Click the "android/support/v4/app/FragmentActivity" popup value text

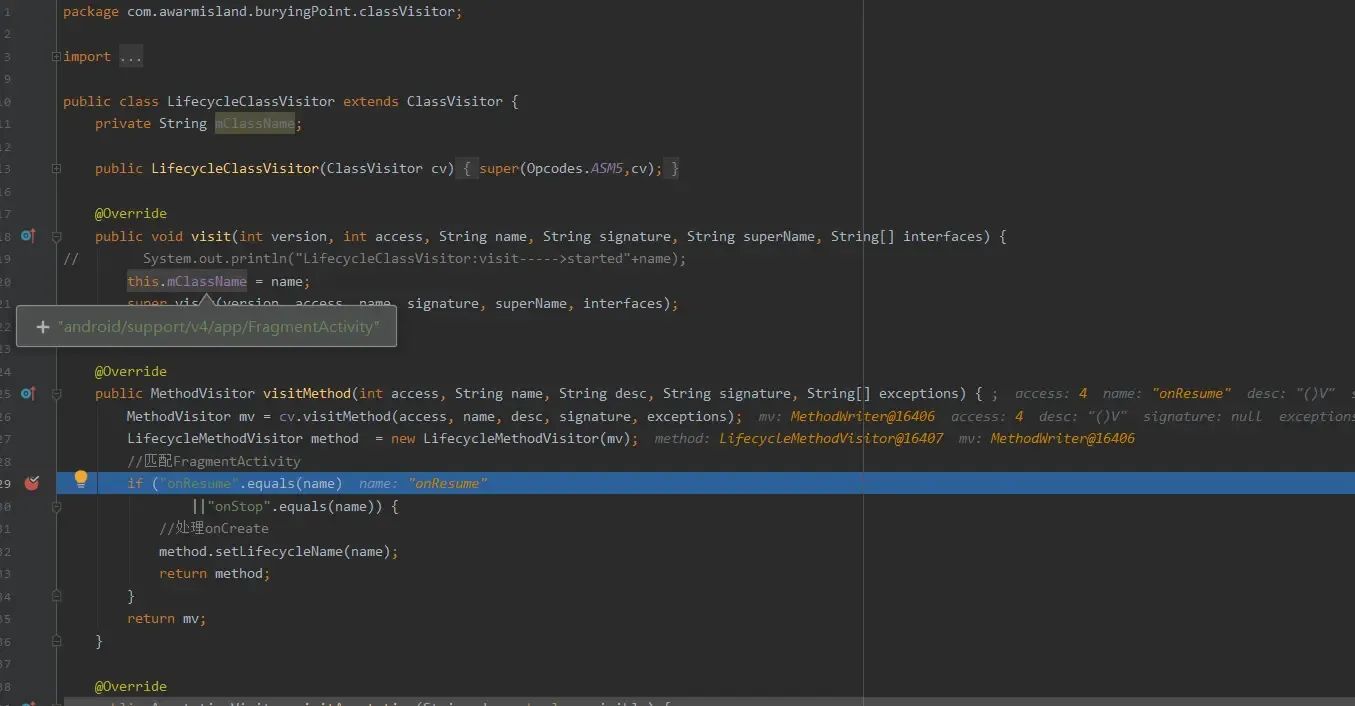coord(219,327)
